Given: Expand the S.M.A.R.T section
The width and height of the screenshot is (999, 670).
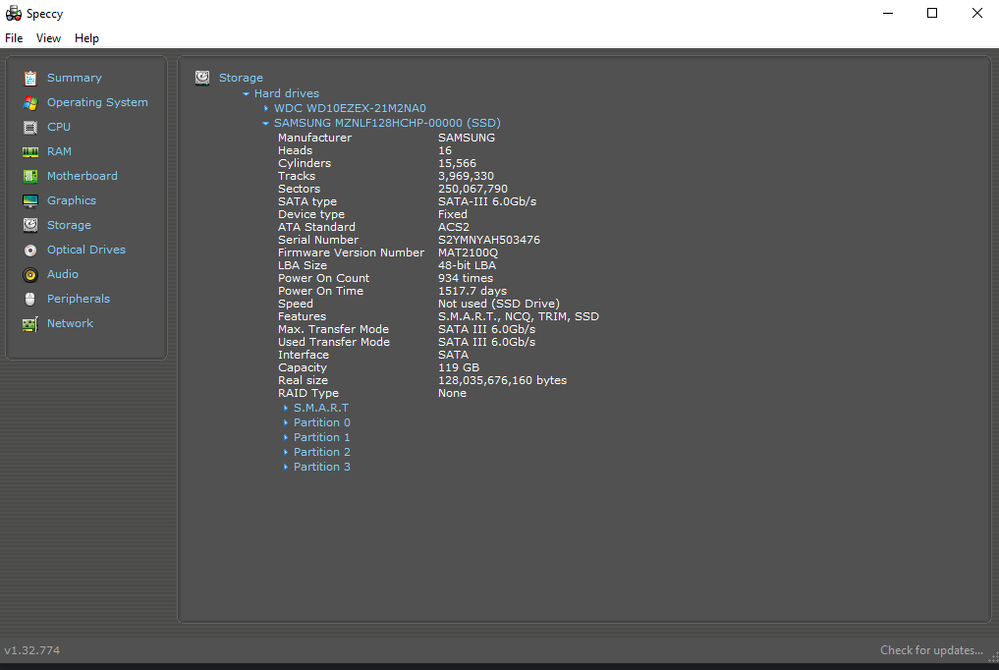Looking at the screenshot, I should point(285,408).
